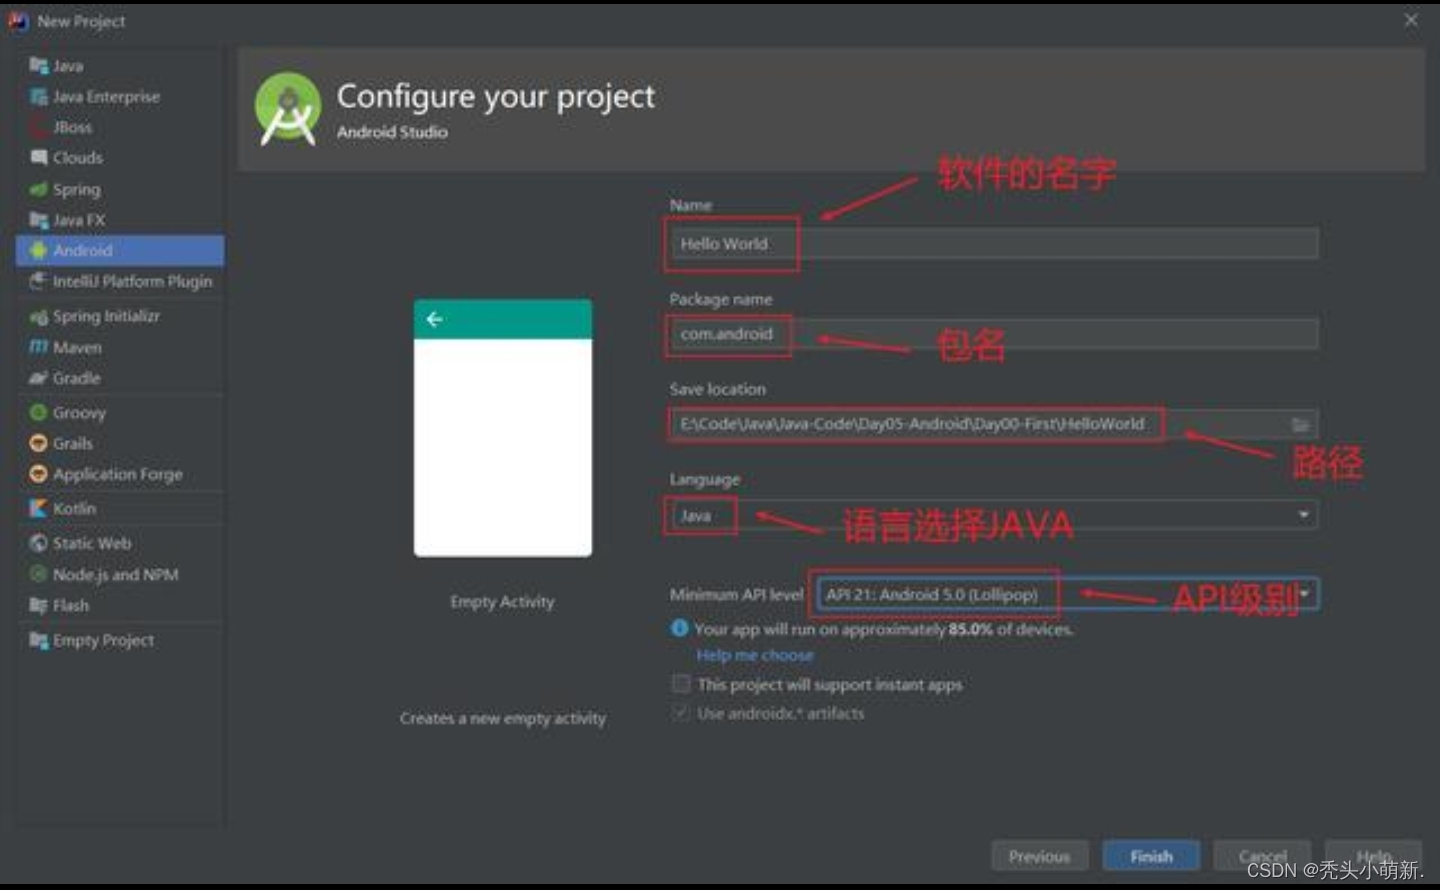Click the Android robot icon in the sidebar

click(x=39, y=251)
